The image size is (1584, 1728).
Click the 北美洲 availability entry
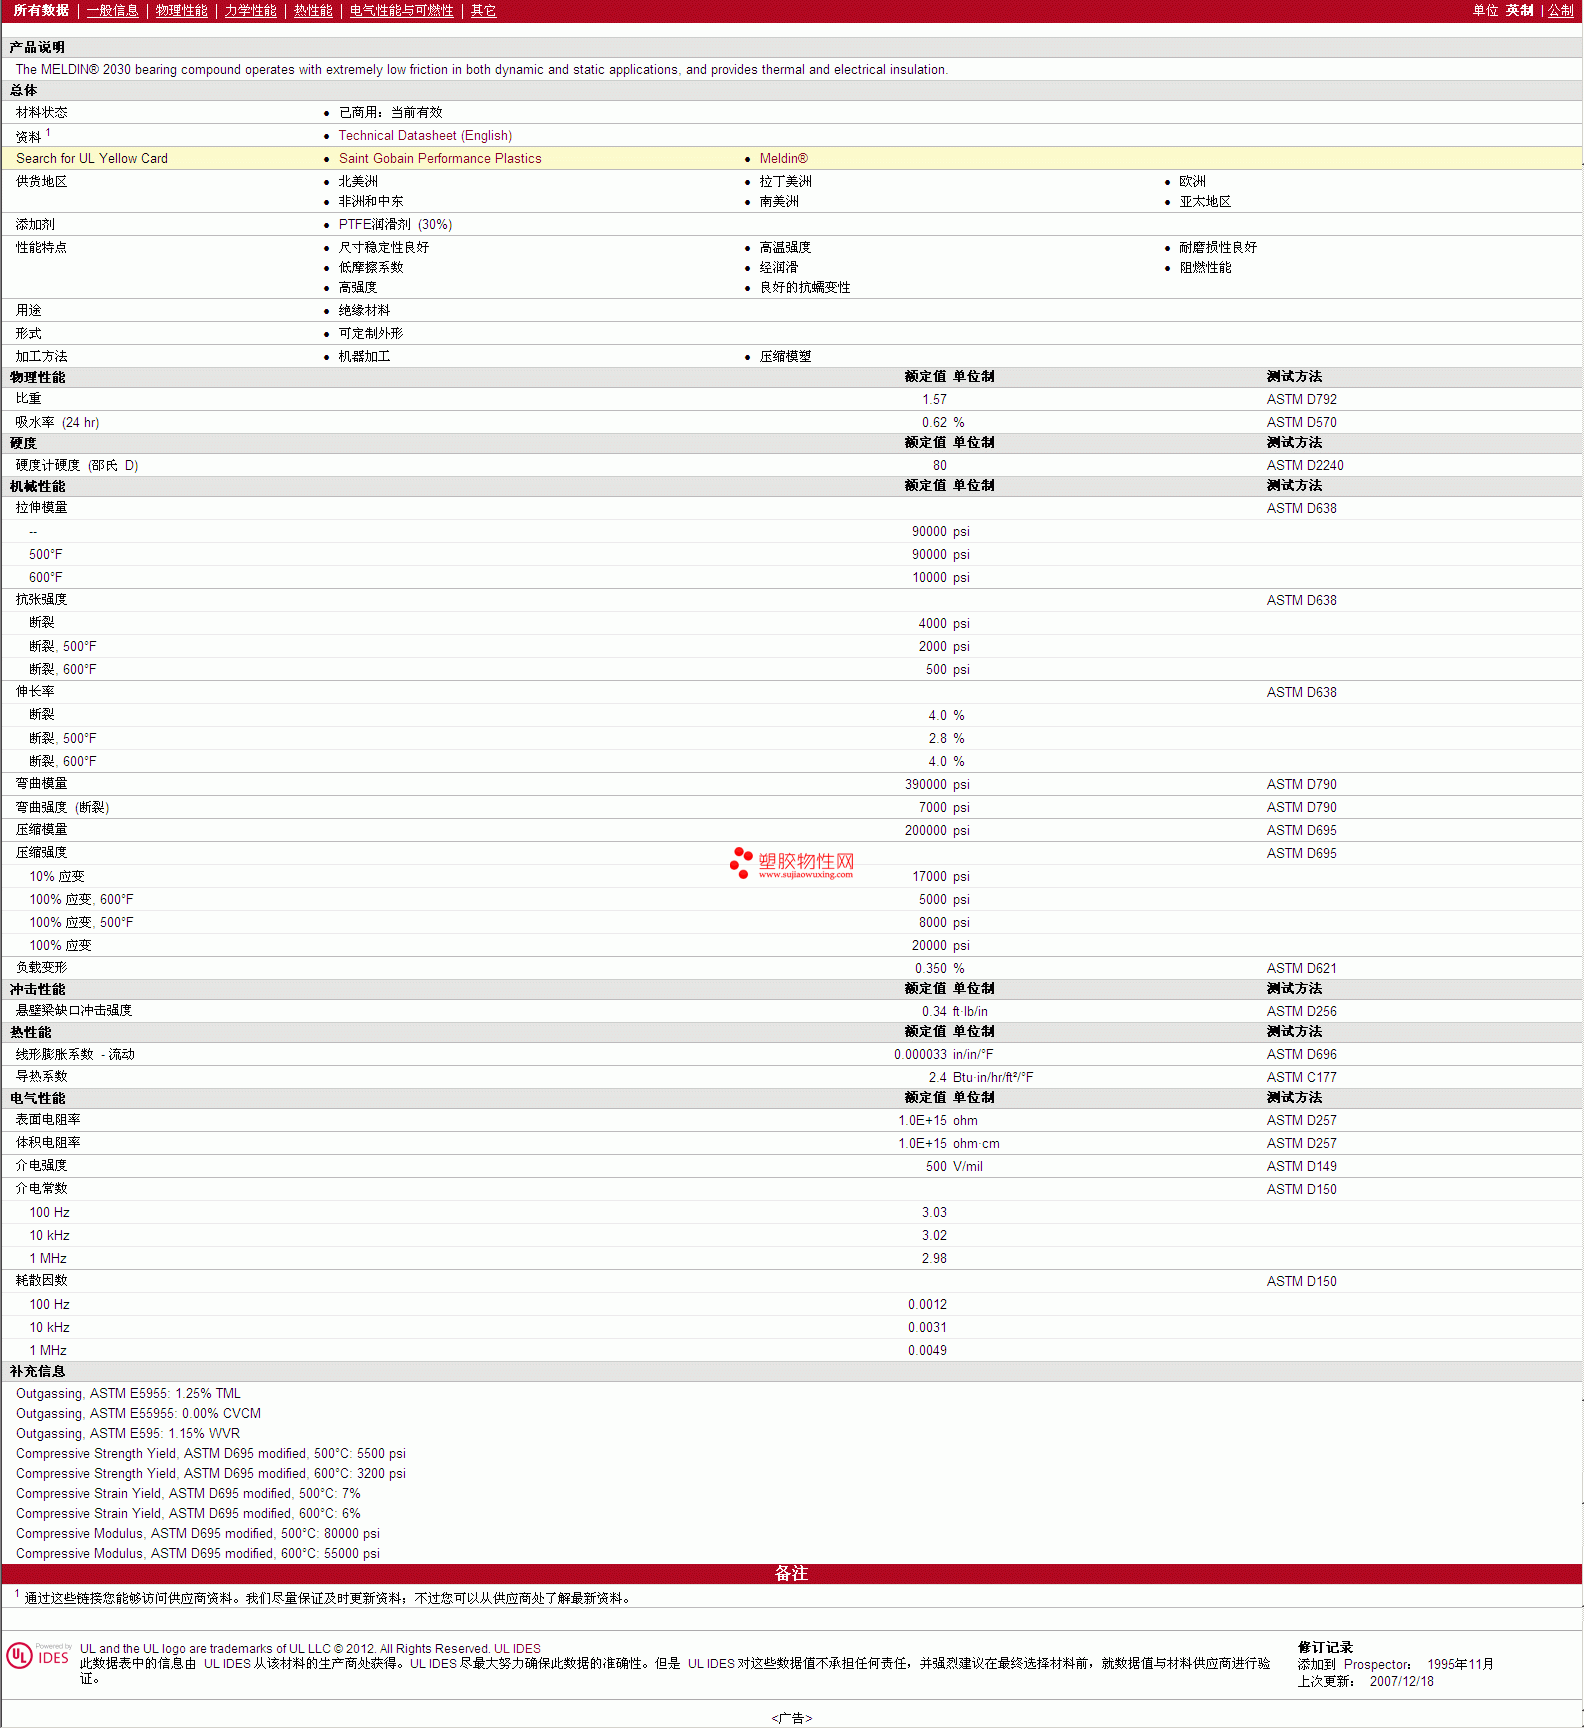(358, 181)
